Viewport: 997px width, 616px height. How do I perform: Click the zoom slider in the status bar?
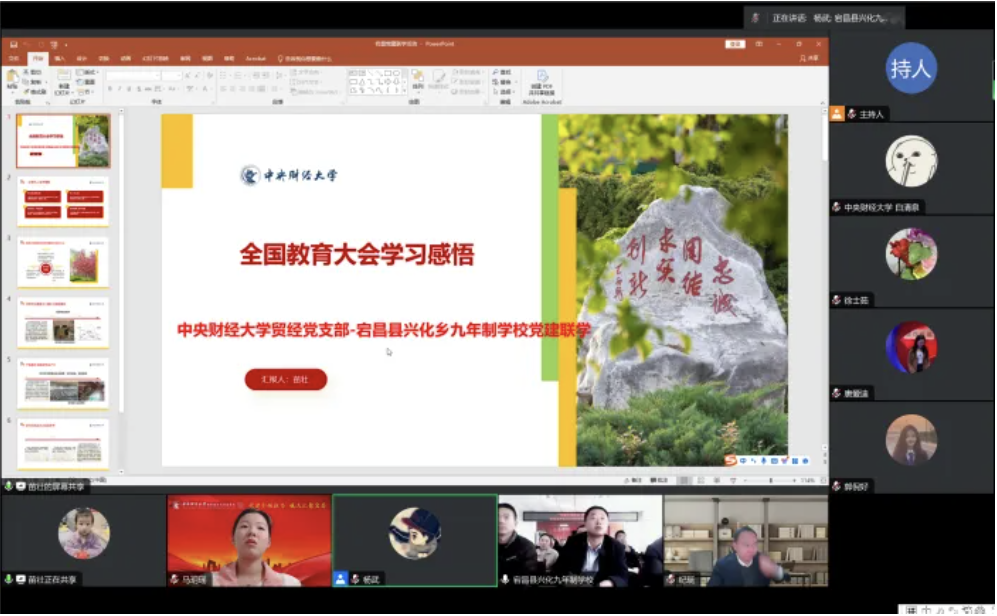(x=770, y=481)
